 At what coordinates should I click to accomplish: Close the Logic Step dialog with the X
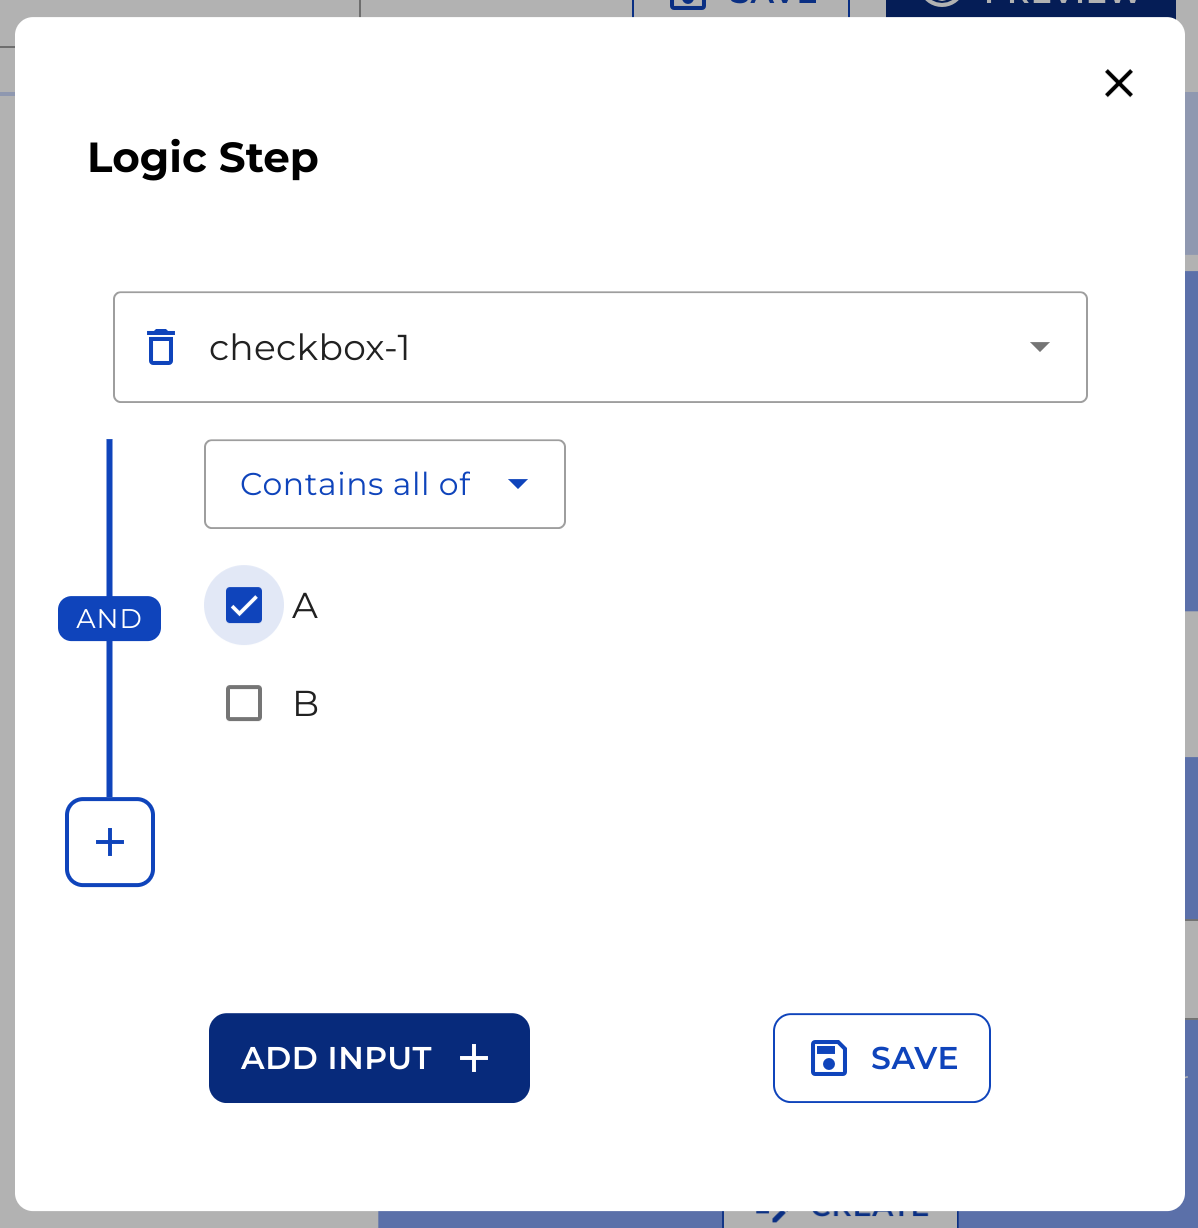[x=1118, y=83]
